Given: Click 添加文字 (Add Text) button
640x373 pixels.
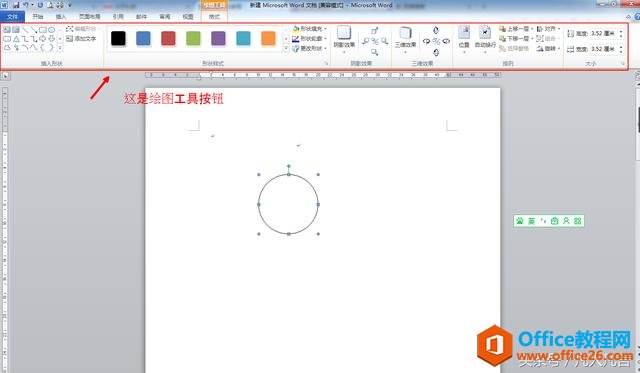Looking at the screenshot, I should 81,38.
